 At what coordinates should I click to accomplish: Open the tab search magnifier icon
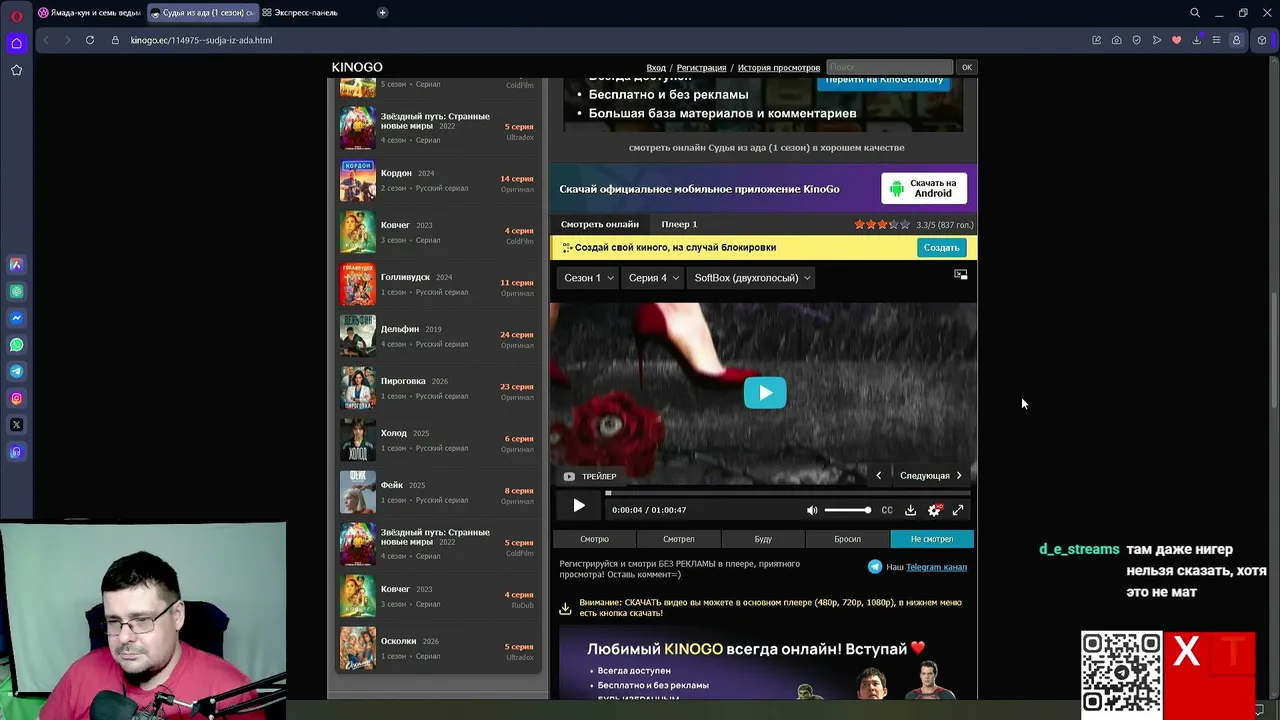[x=1195, y=13]
